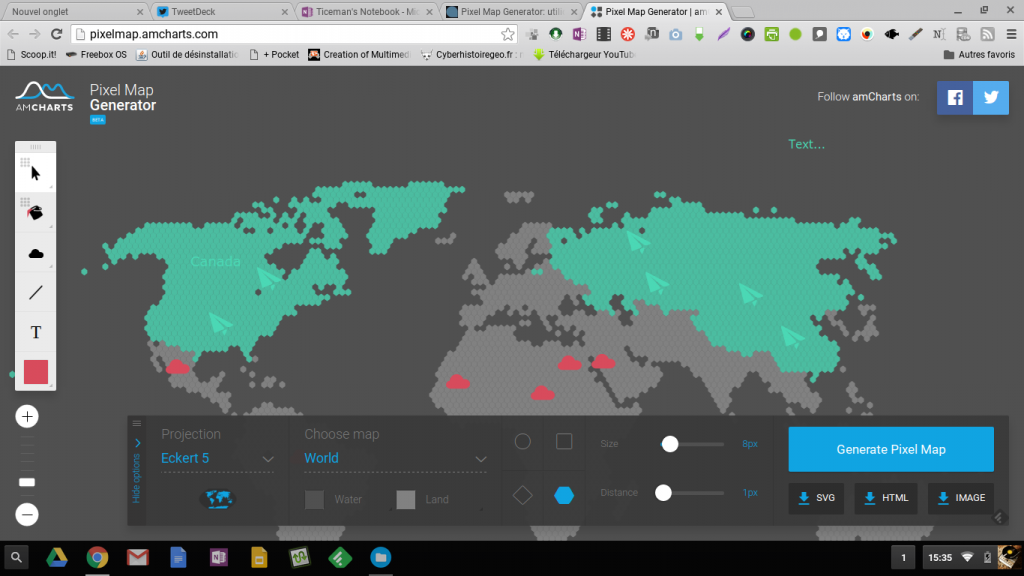This screenshot has width=1024, height=576.
Task: Select the paint bucket fill tool
Action: click(x=36, y=213)
